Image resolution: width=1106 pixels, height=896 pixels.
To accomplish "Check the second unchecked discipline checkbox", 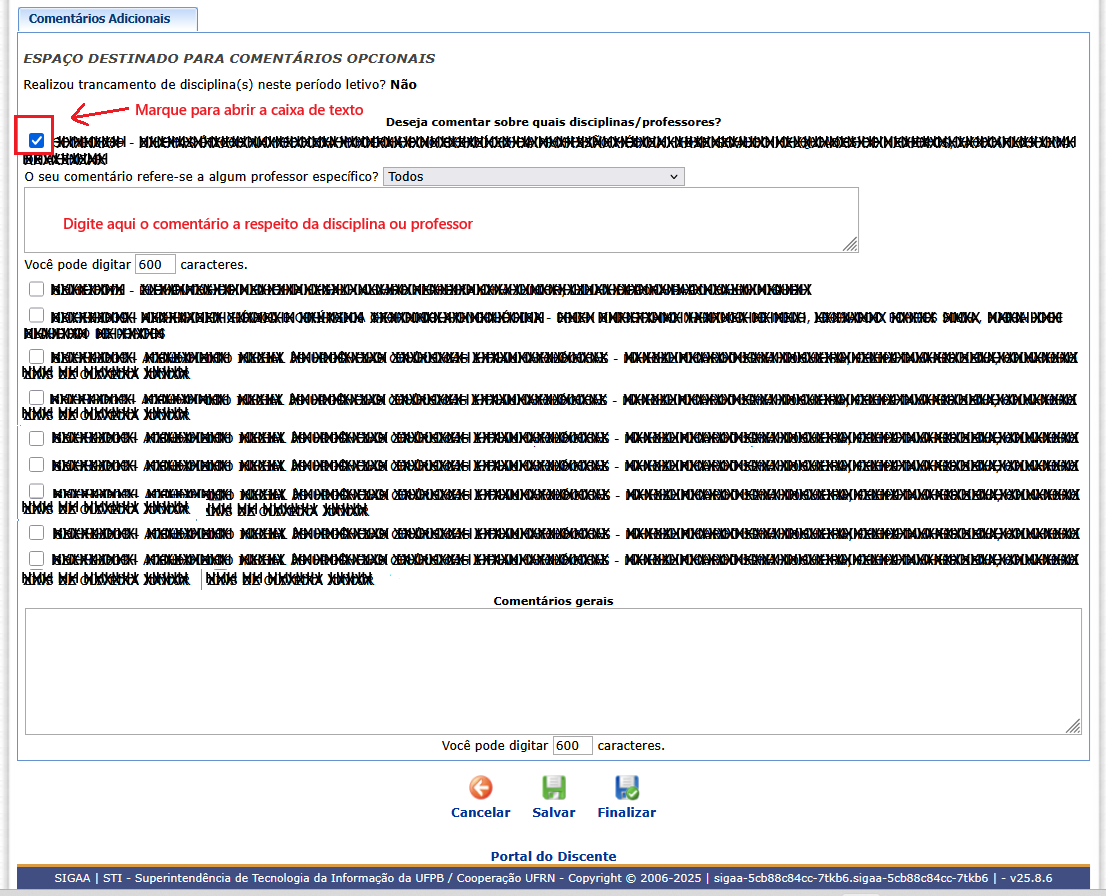I will pyautogui.click(x=37, y=315).
